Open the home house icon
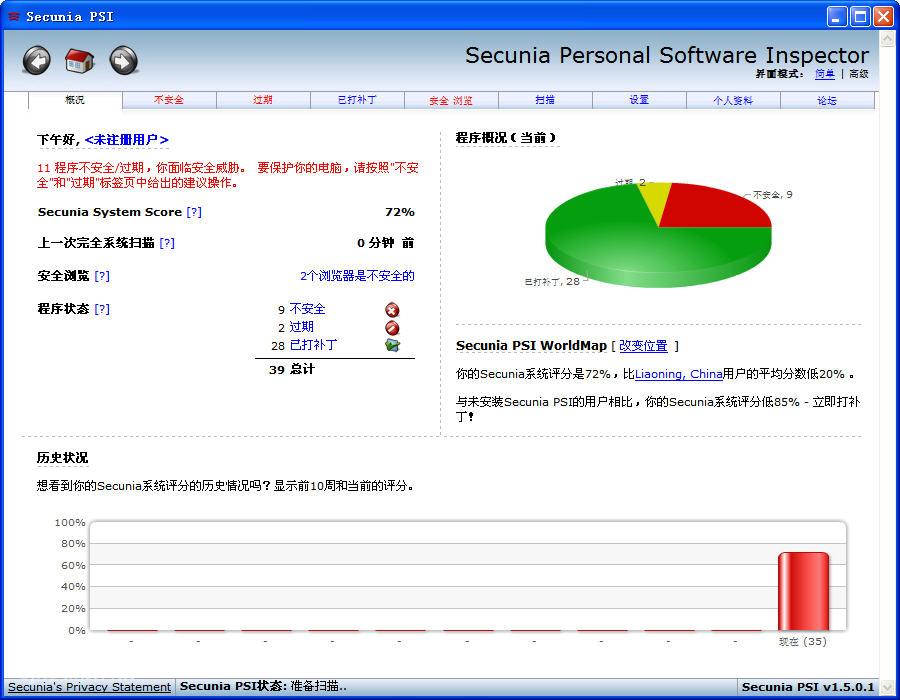900x700 pixels. (x=79, y=60)
